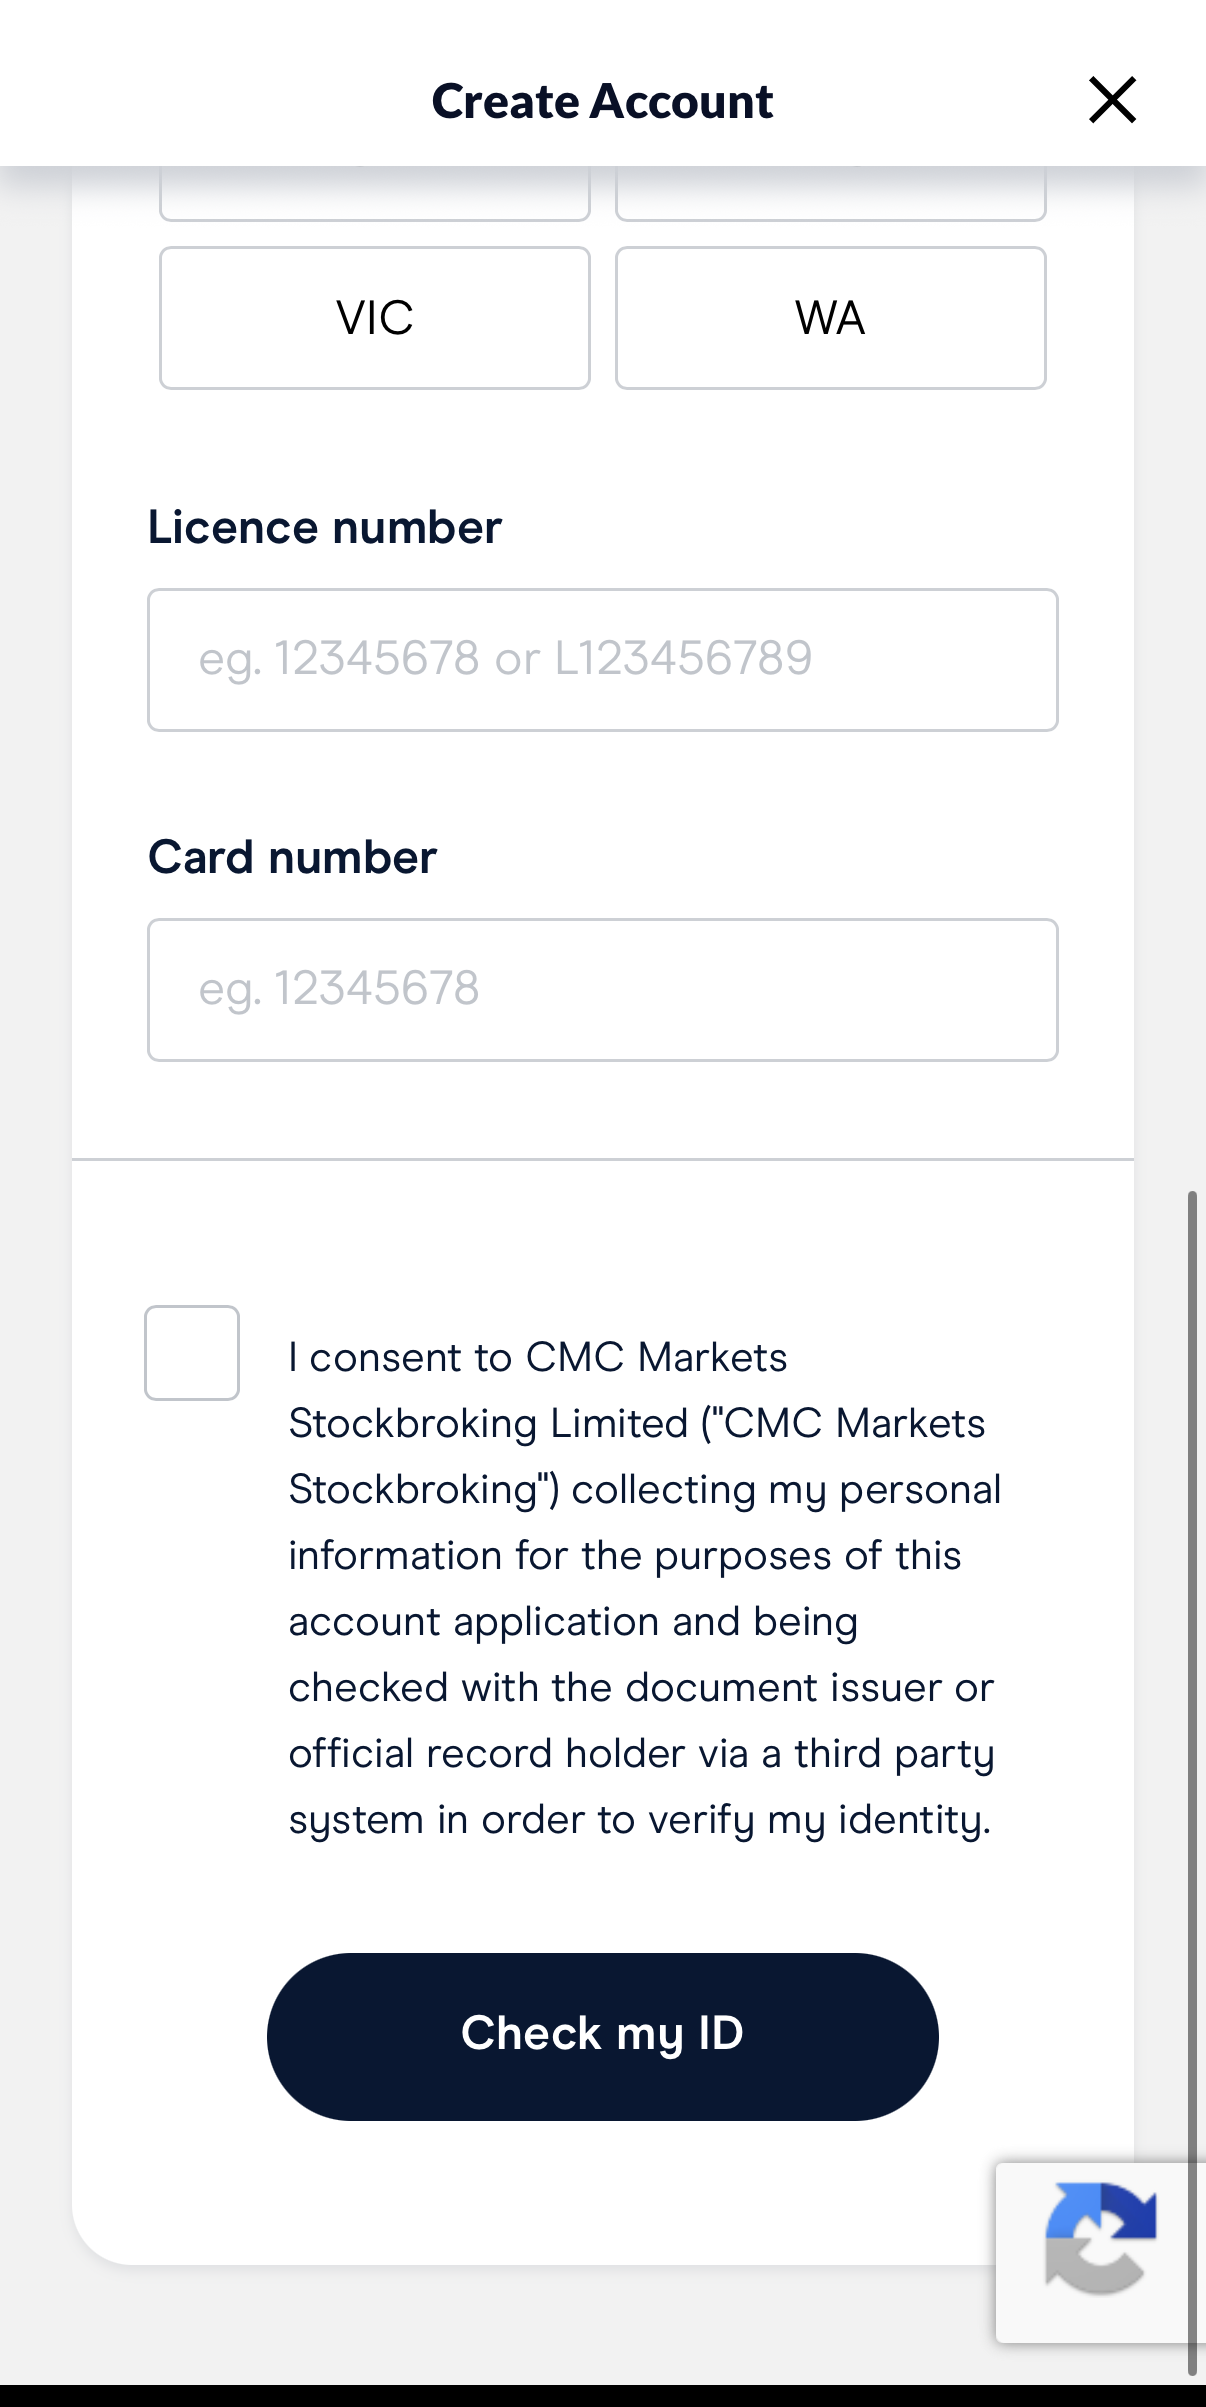This screenshot has height=2407, width=1206.
Task: Choose WA as licence state
Action: pos(830,318)
